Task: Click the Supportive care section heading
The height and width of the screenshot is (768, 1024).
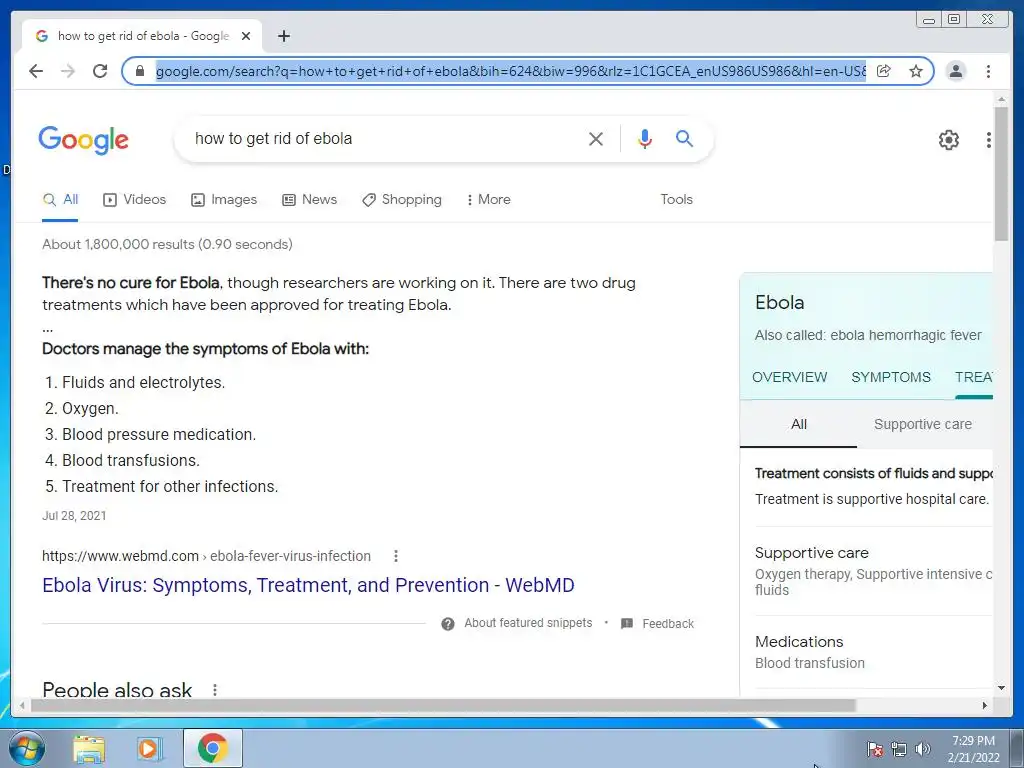Action: 812,553
